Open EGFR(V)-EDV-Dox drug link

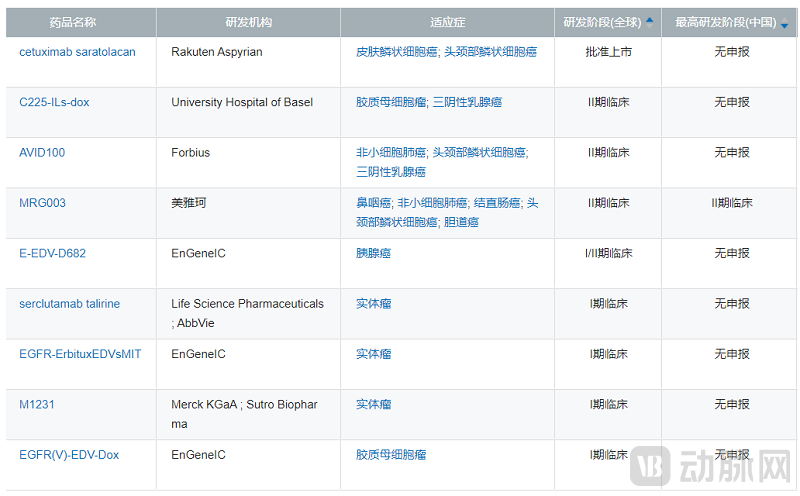69,455
